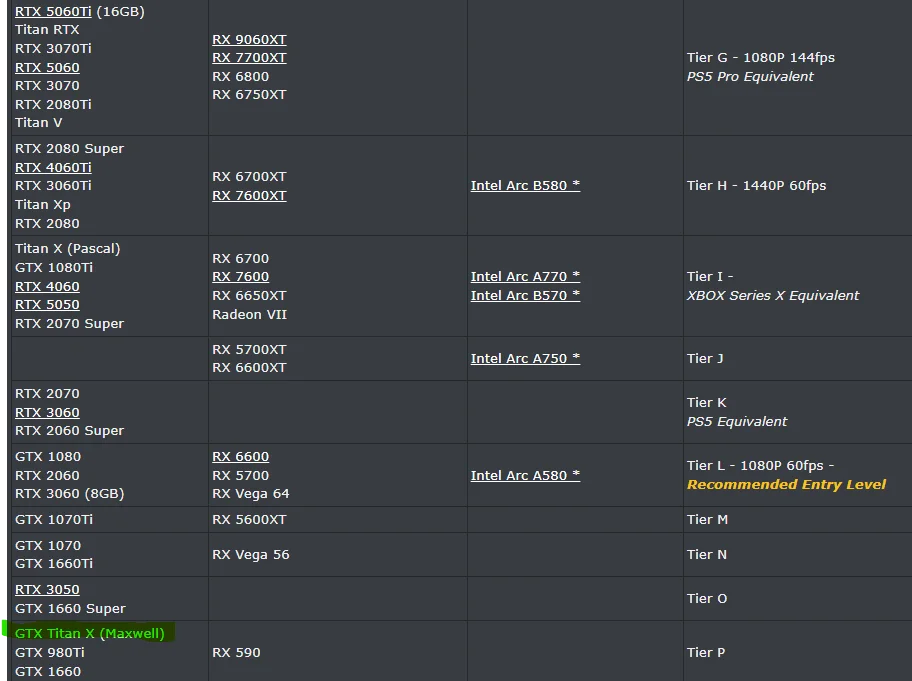912x681 pixels.
Task: Click the XBOX Series X Equivalent text
Action: coord(772,295)
